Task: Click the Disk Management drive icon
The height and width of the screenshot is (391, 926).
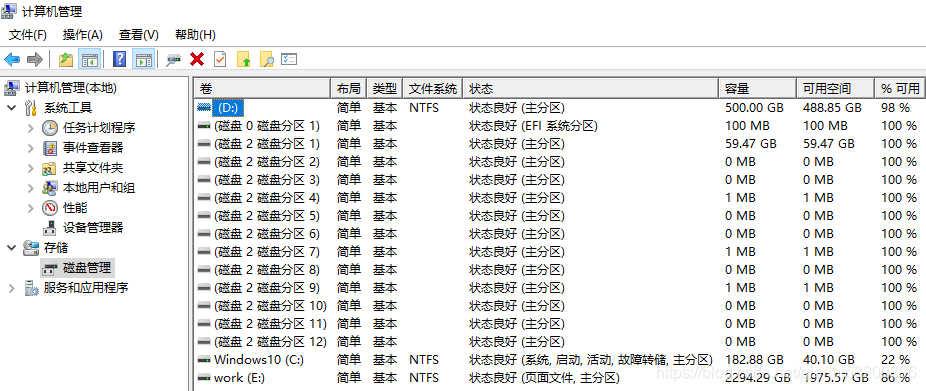Action: [x=51, y=268]
